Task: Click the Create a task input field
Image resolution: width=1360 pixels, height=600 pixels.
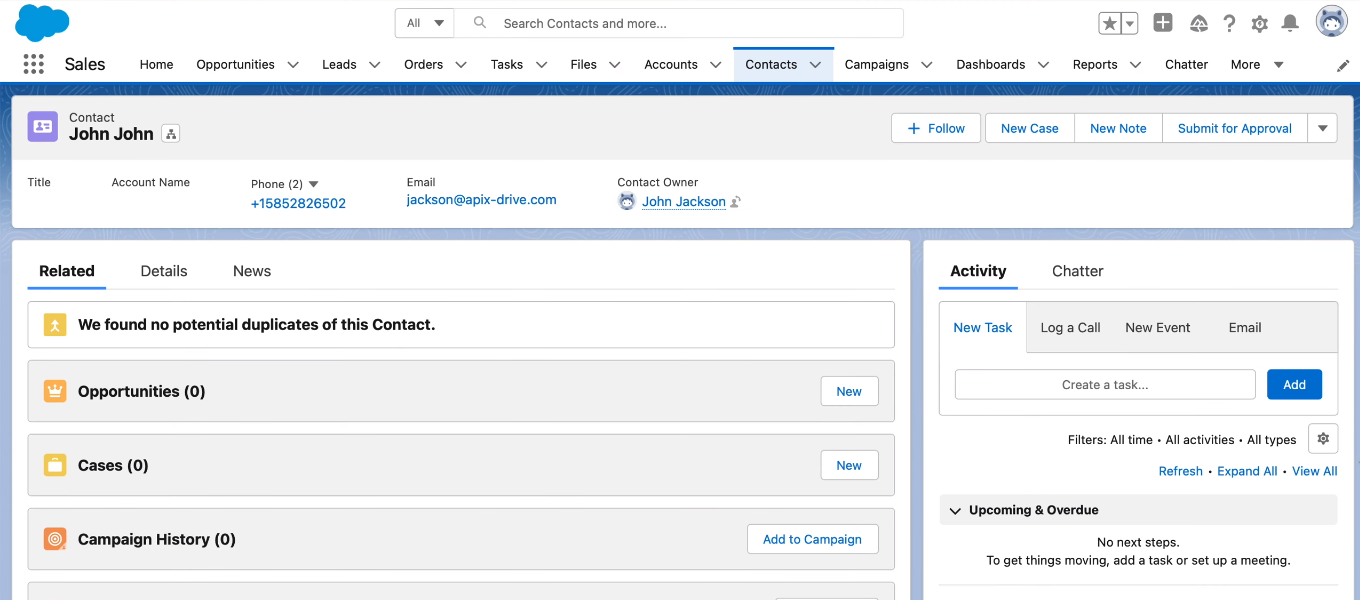Action: [x=1105, y=385]
